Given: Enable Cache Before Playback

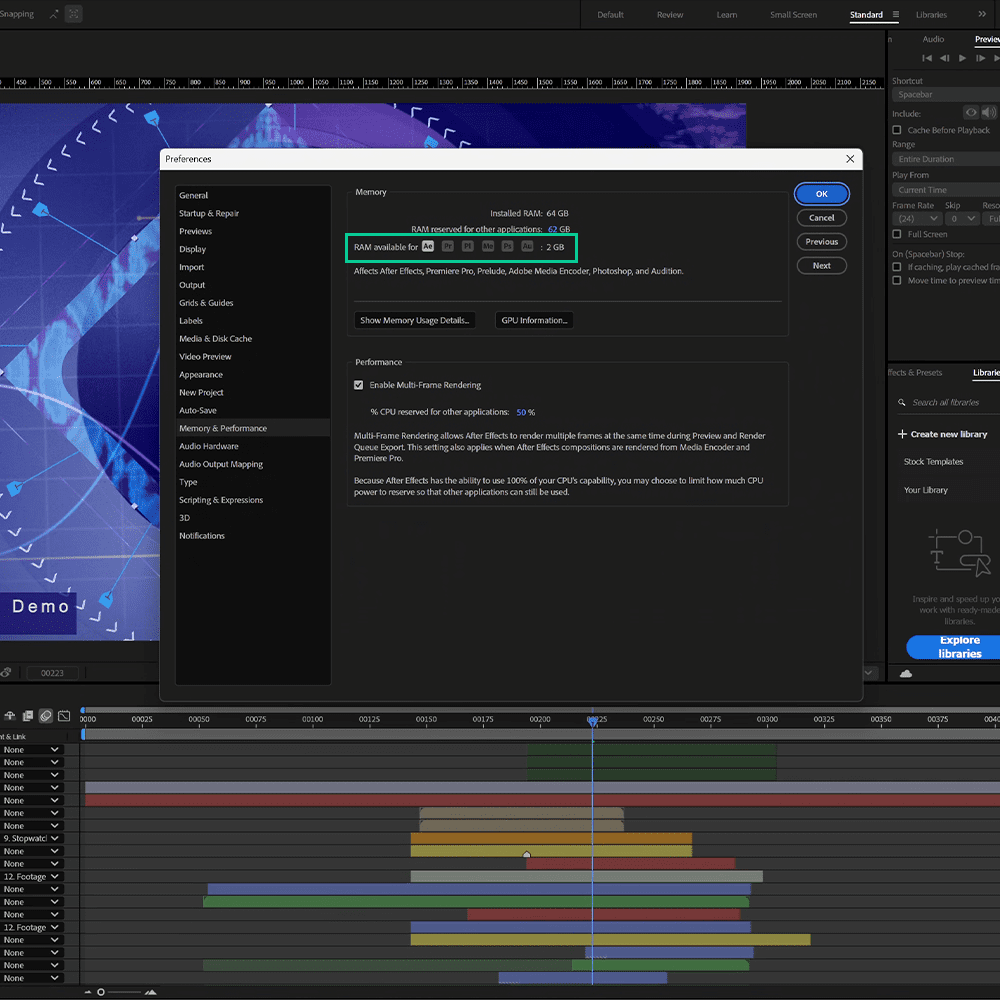Looking at the screenshot, I should point(897,130).
